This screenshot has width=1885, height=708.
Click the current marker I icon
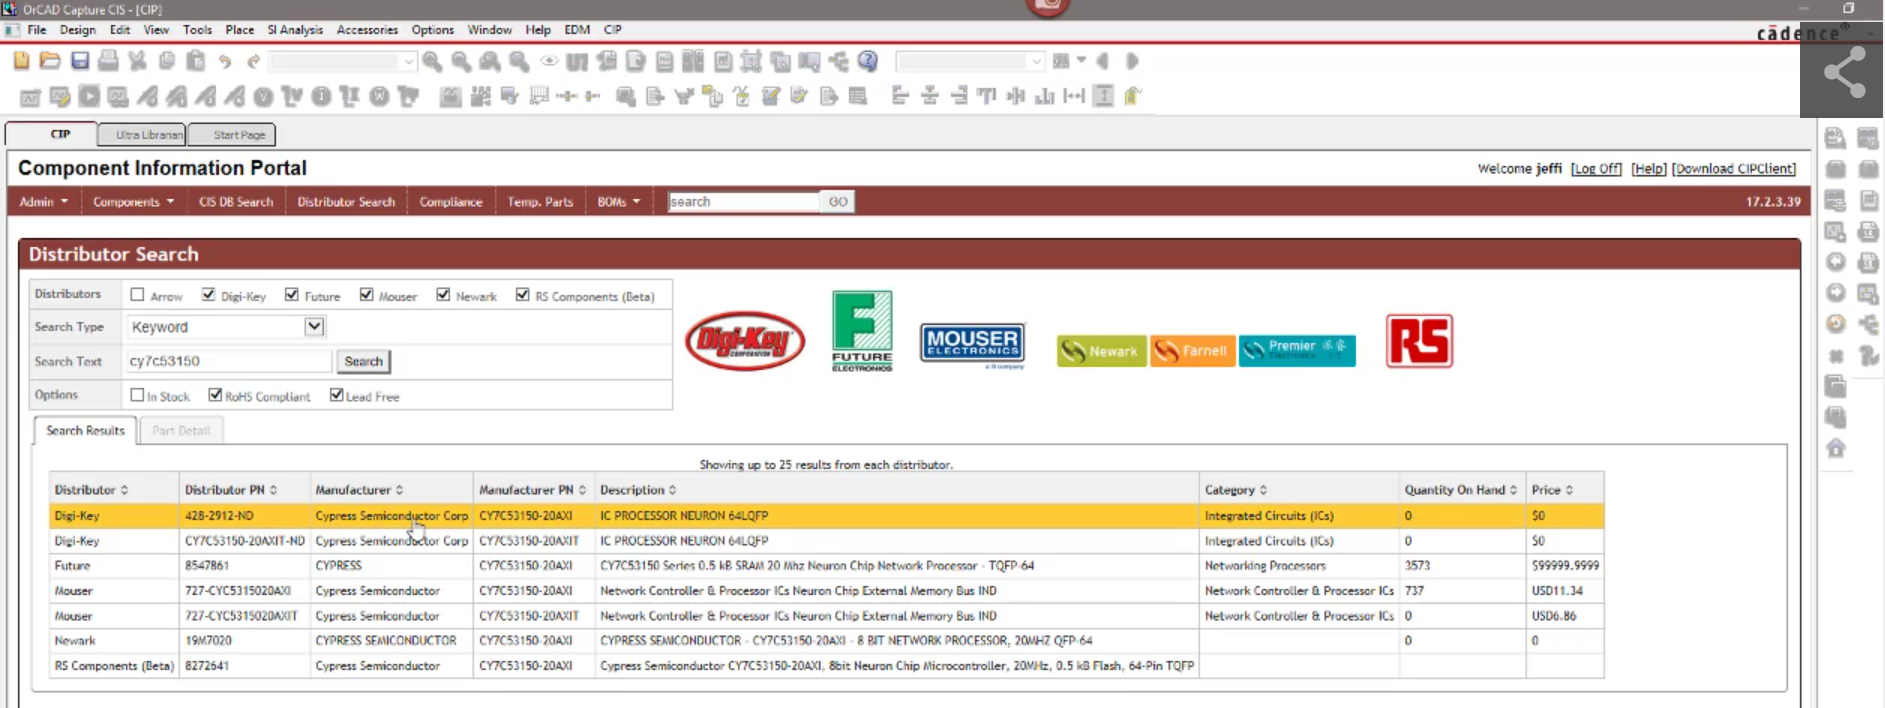321,97
